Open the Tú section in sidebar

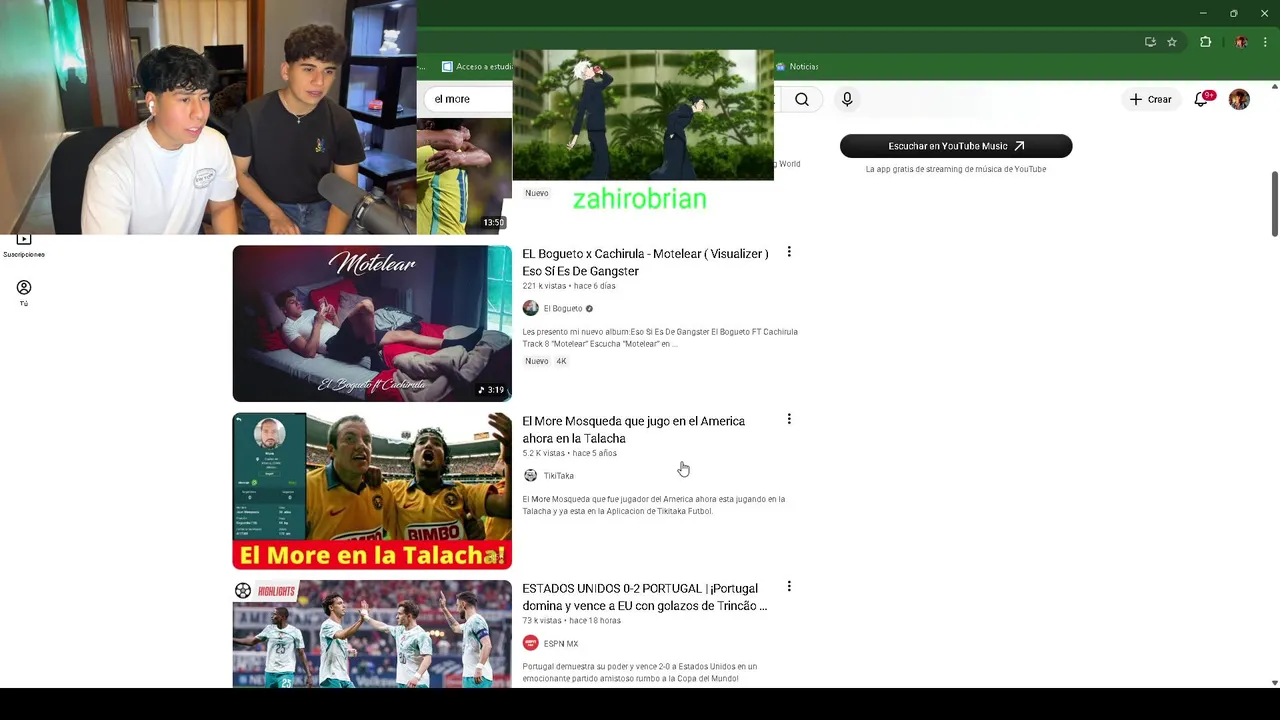click(x=24, y=293)
